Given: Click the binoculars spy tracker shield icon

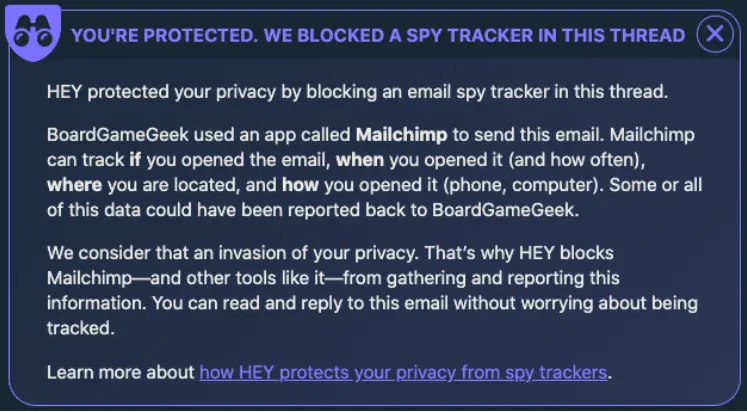Looking at the screenshot, I should [x=33, y=32].
